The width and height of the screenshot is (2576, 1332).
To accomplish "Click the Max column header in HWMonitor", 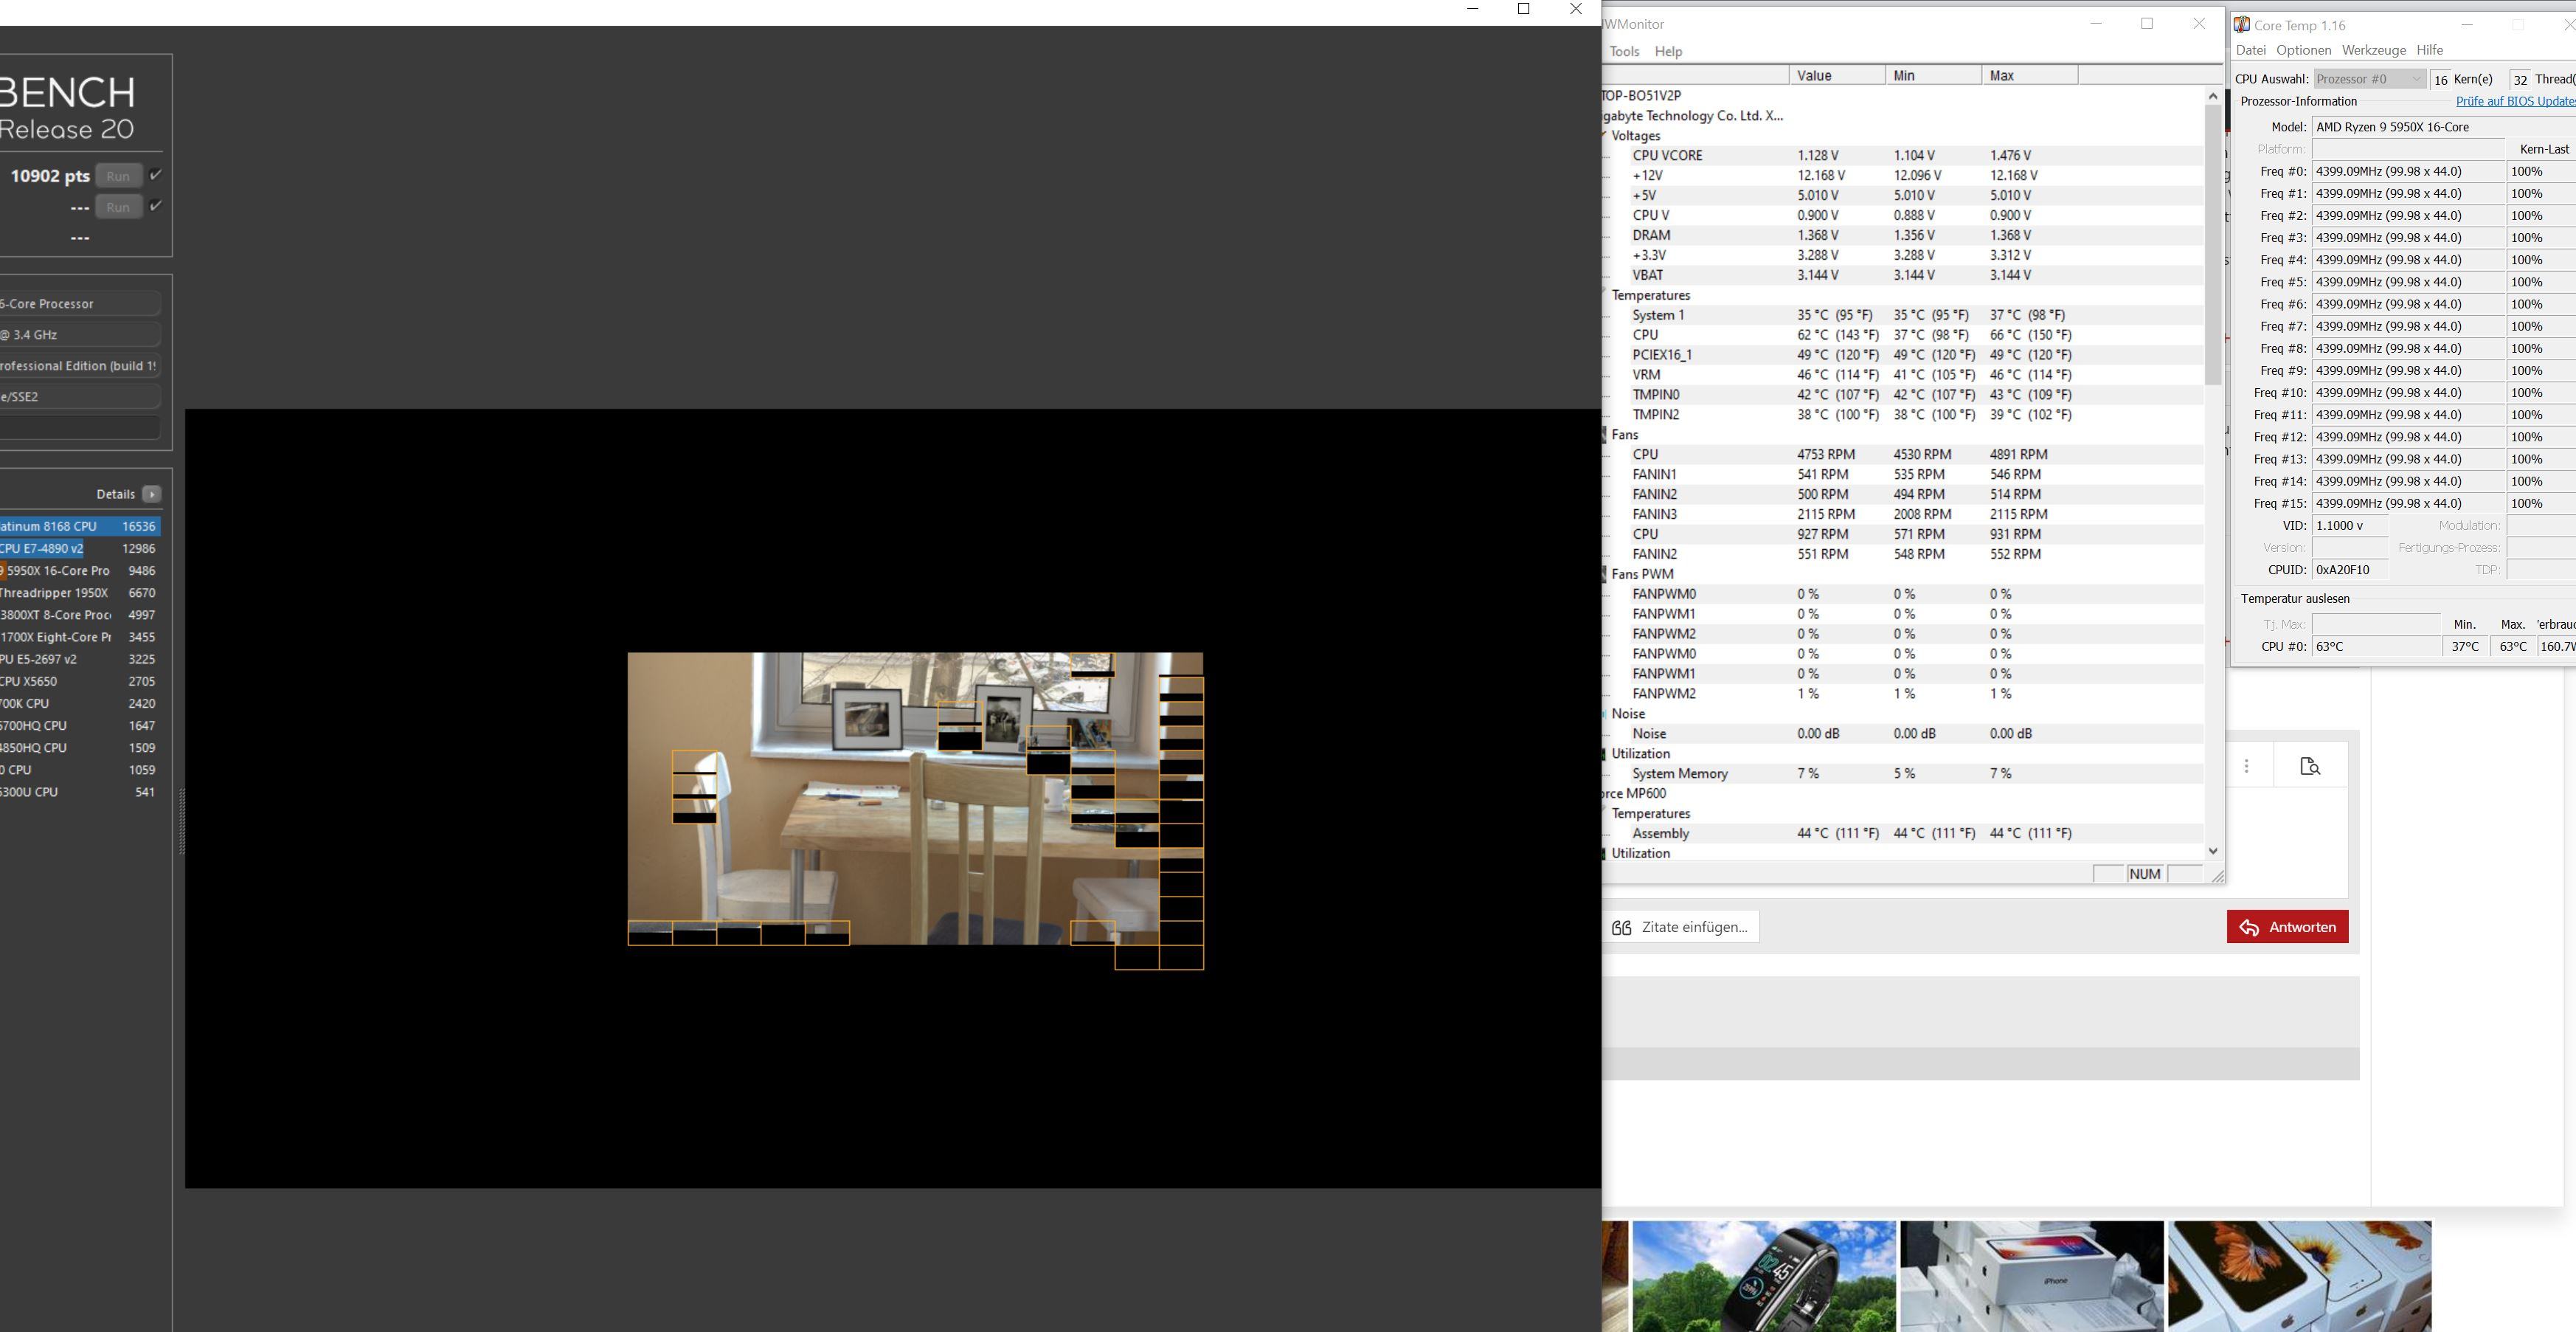I will (2029, 75).
